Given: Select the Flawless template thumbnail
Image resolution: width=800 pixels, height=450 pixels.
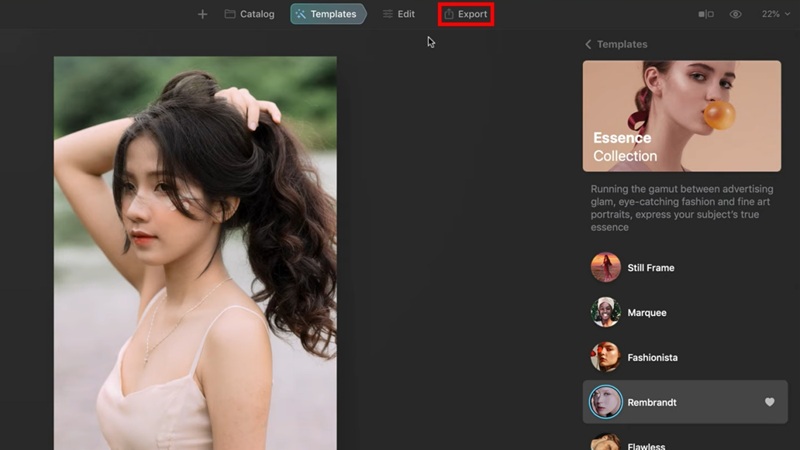Looking at the screenshot, I should coord(605,442).
